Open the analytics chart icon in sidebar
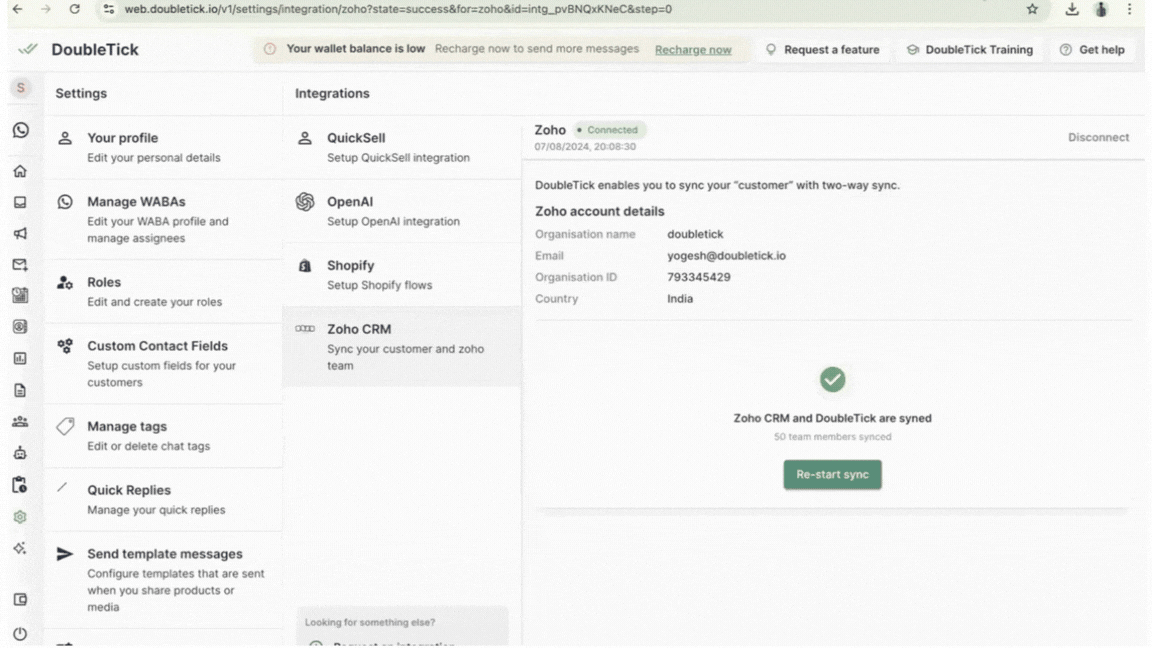This screenshot has height=648, width=1152. [20, 358]
